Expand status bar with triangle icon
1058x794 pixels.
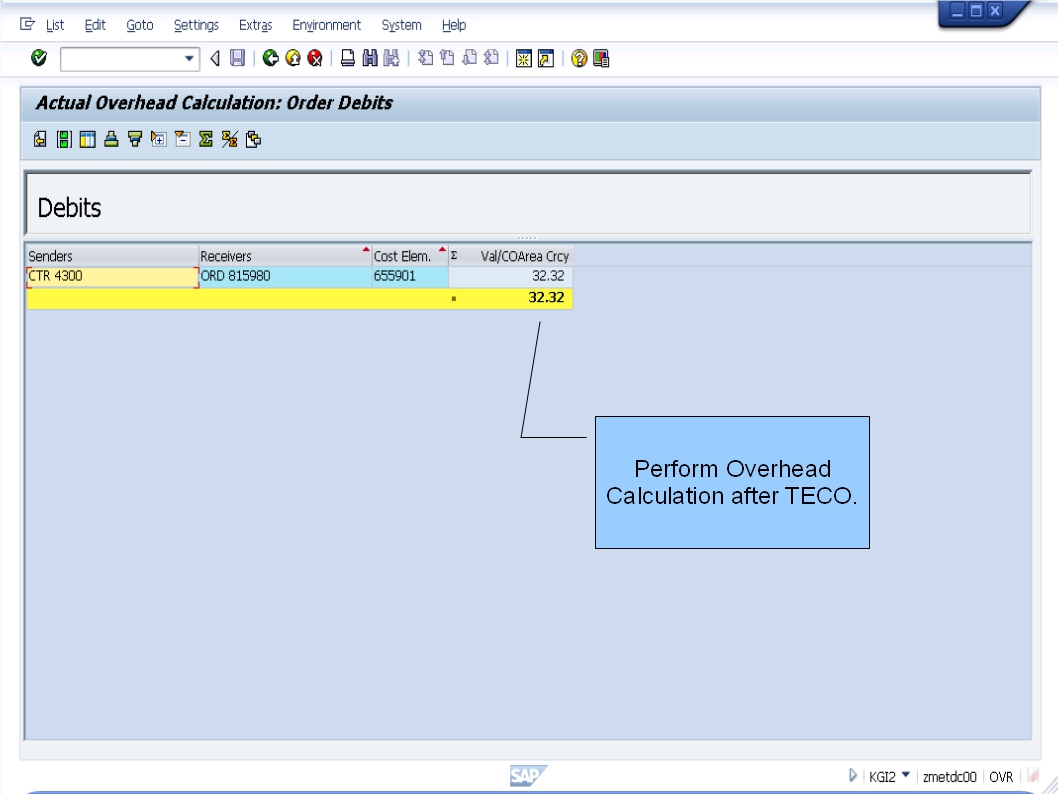853,776
